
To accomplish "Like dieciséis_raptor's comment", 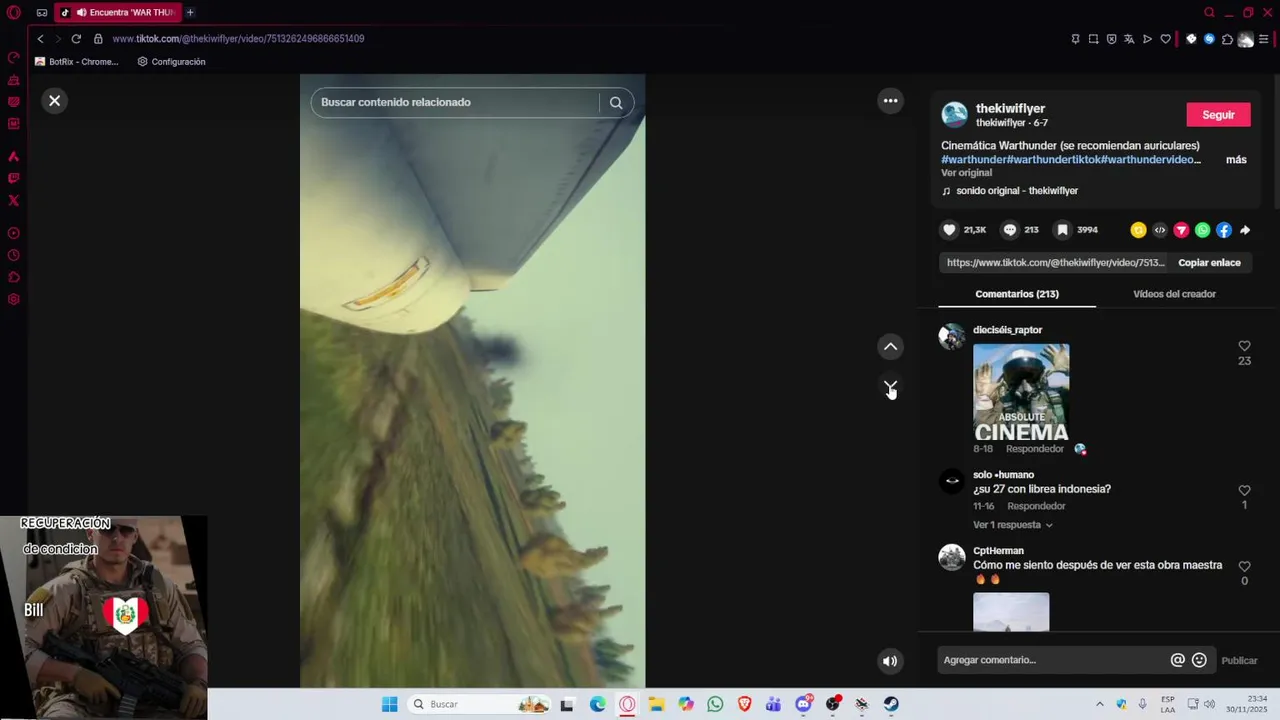I will click(1244, 346).
